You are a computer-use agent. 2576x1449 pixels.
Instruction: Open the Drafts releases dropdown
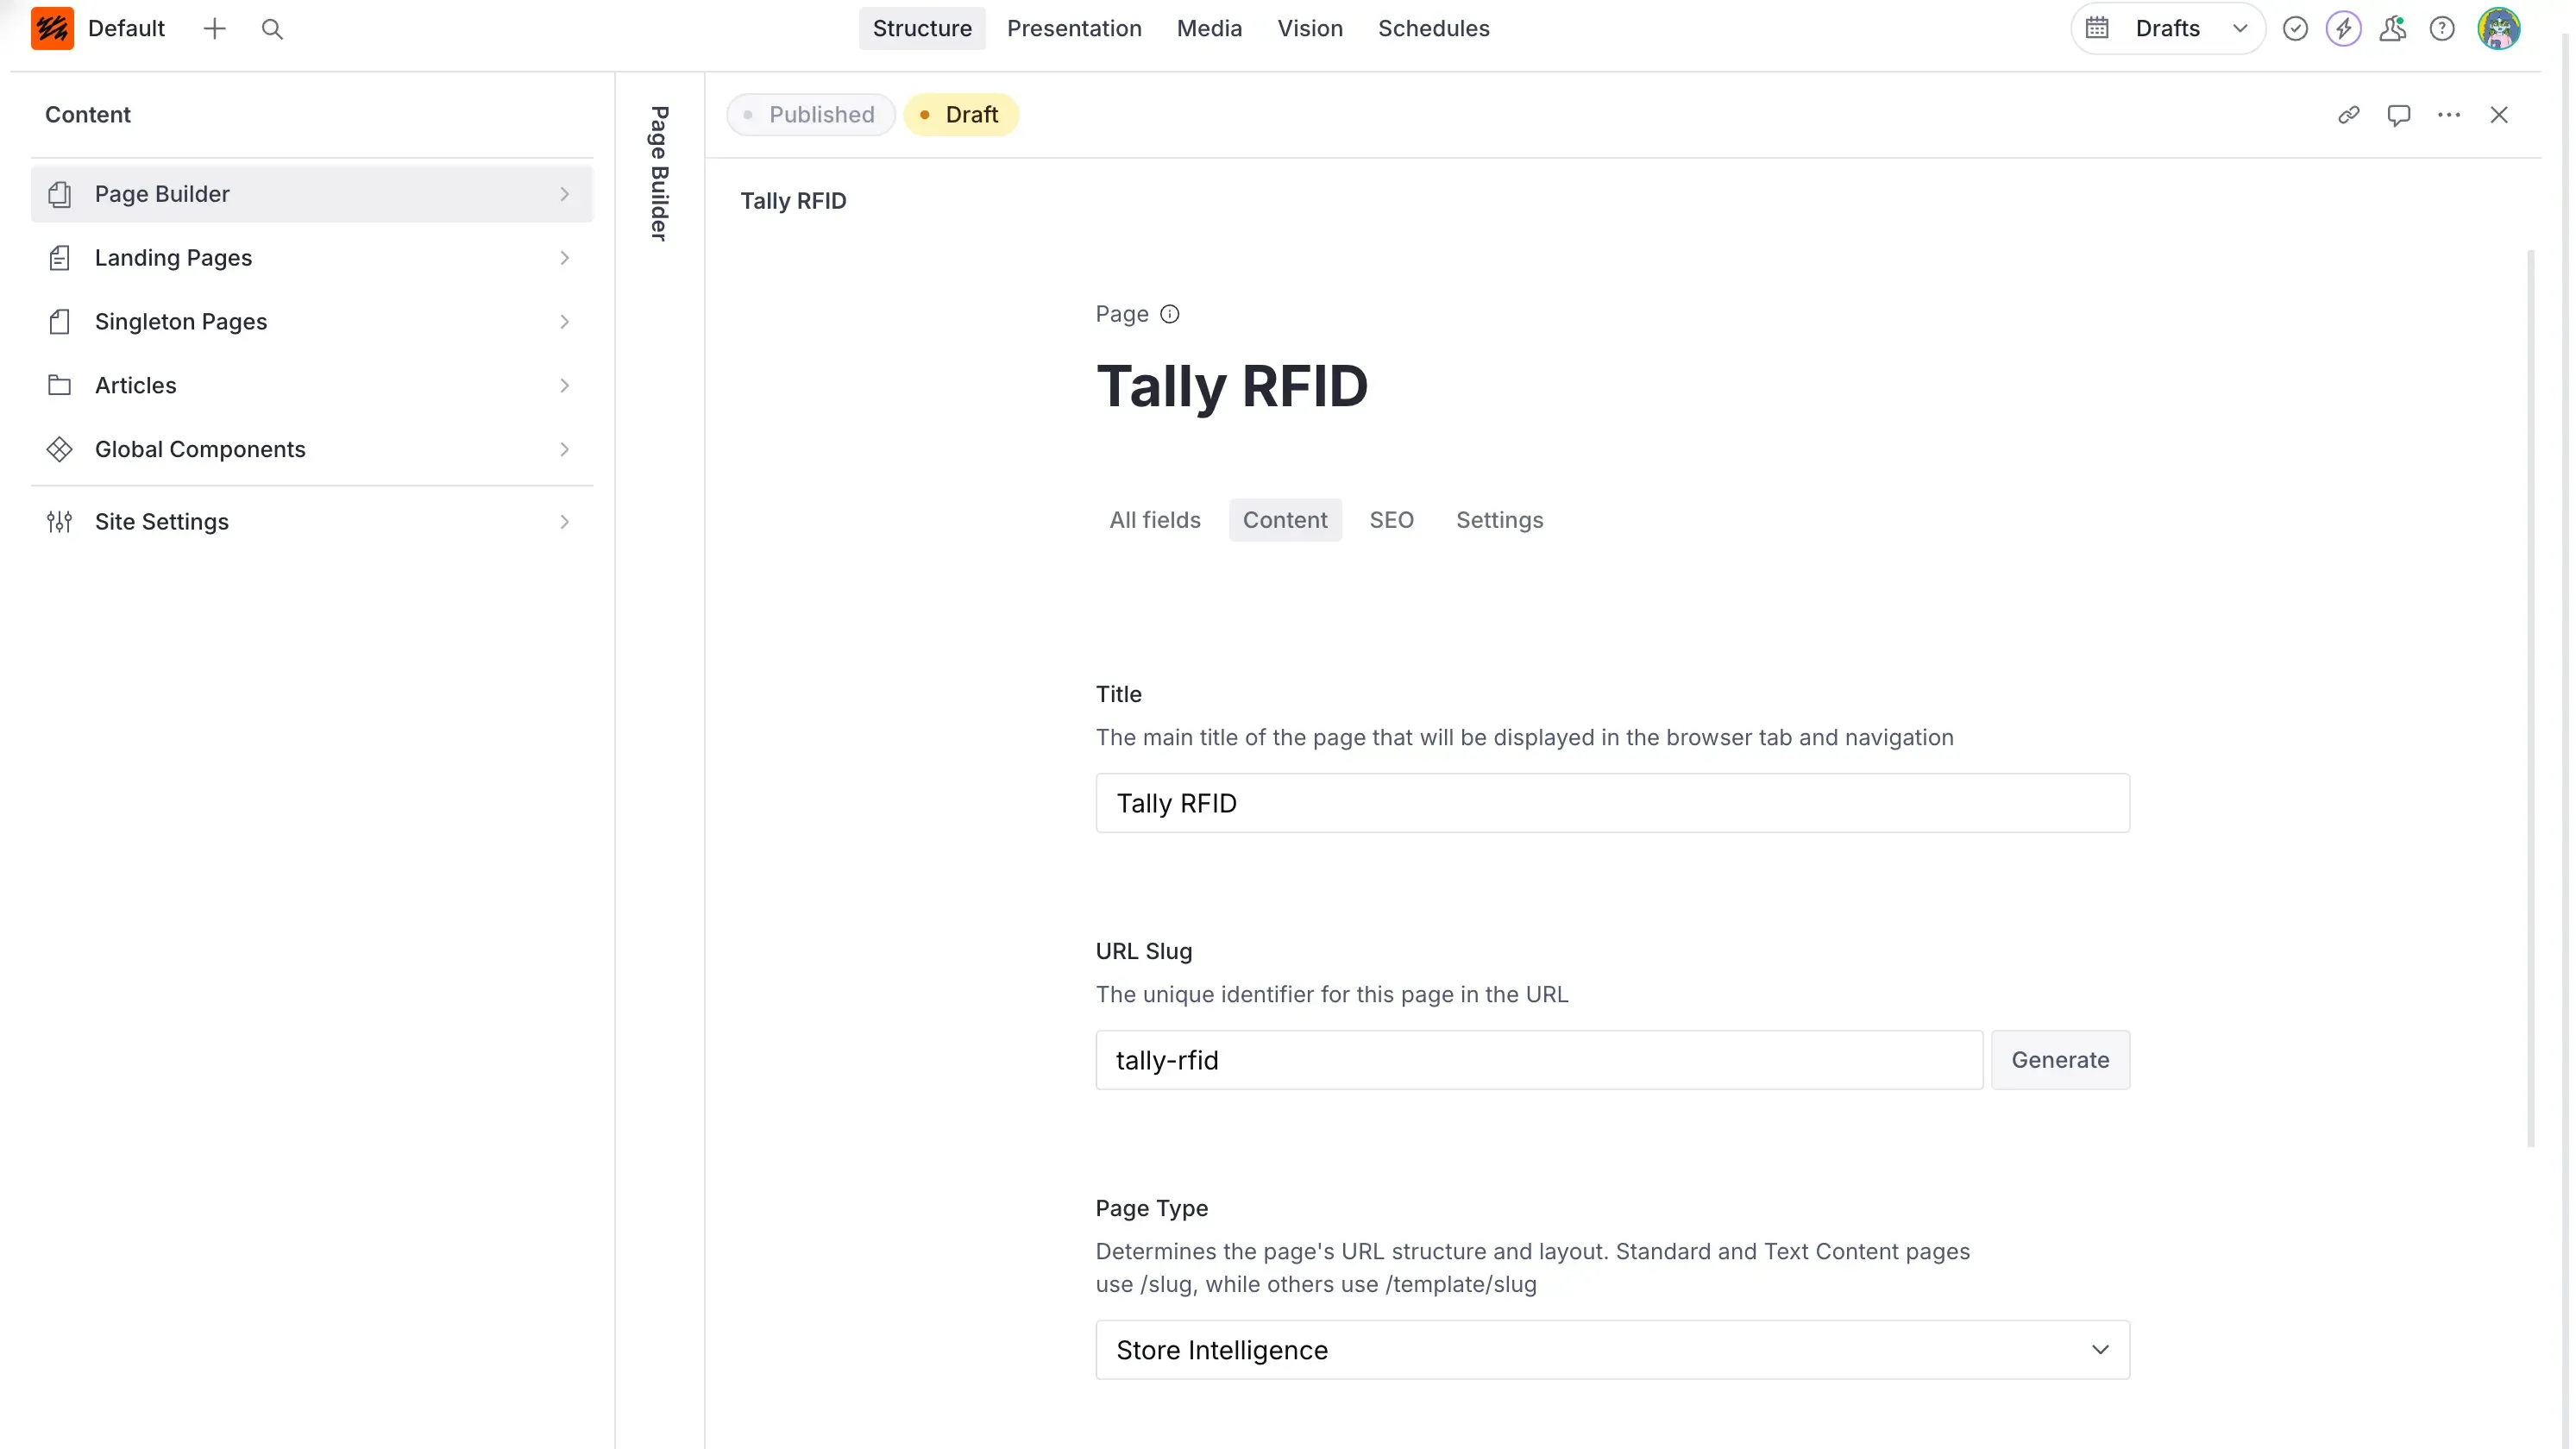pyautogui.click(x=2167, y=28)
